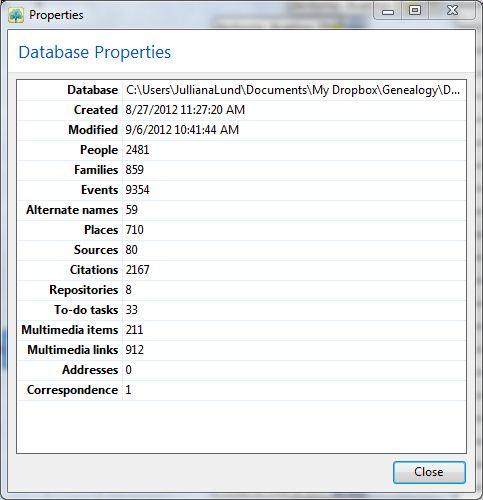Image resolution: width=483 pixels, height=500 pixels.
Task: Click the Repositories value 8
Action: [x=129, y=290]
